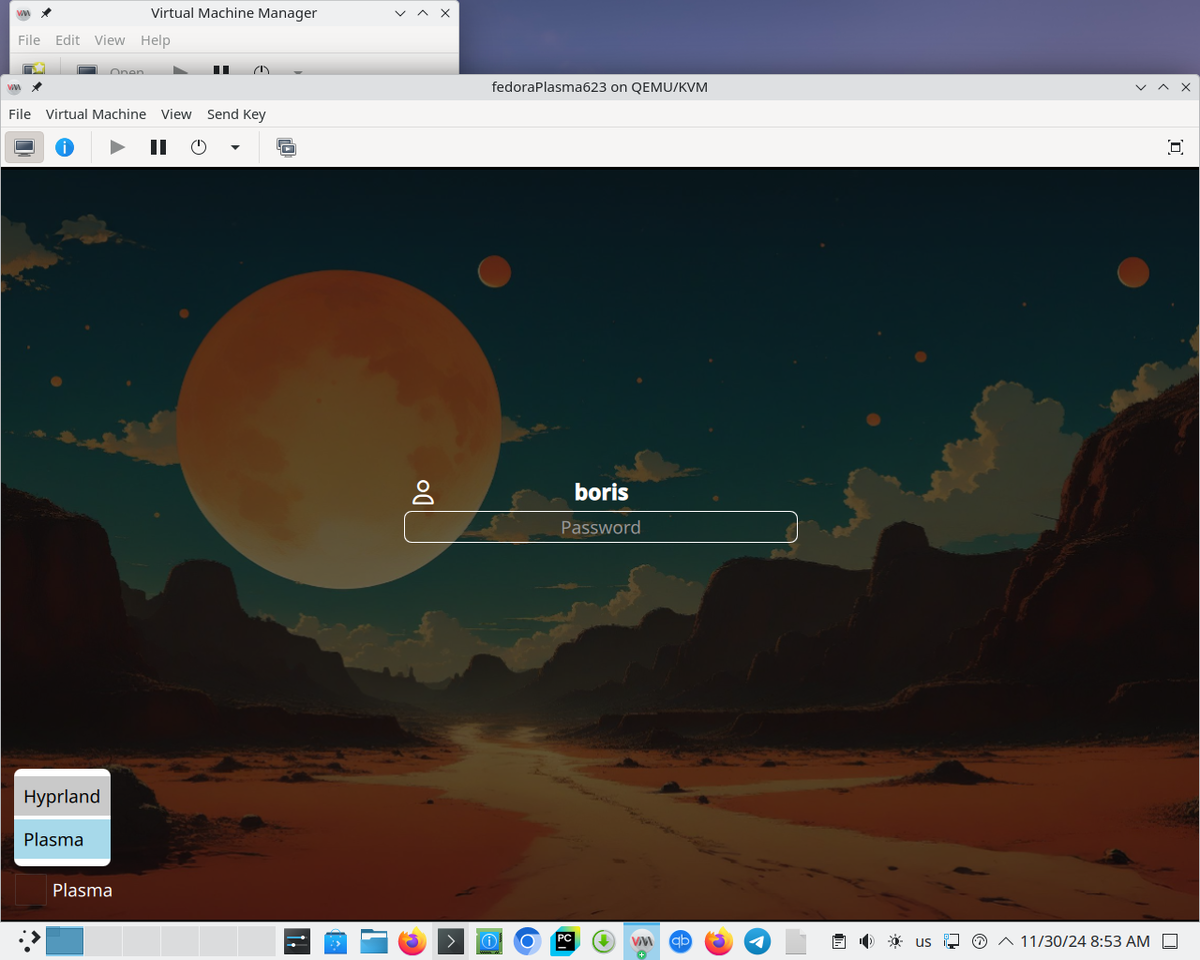
Task: Pause the fedoraPlasma623 virtual machine
Action: pyautogui.click(x=158, y=148)
